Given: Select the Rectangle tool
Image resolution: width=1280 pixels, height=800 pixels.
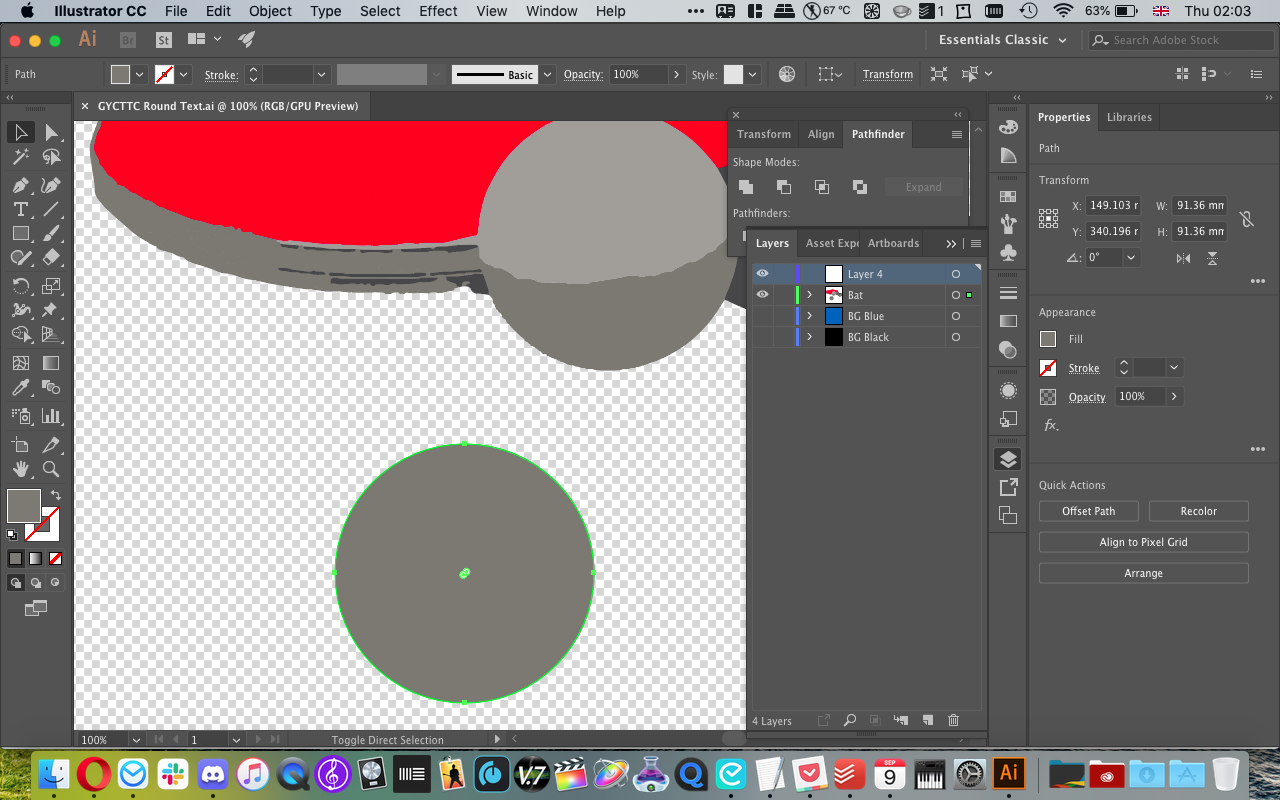Looking at the screenshot, I should 20,233.
